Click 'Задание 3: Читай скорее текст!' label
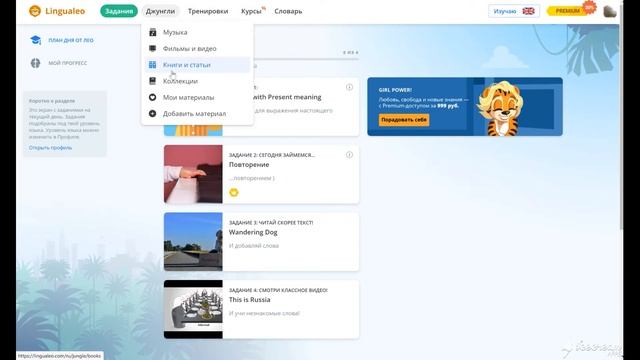The height and width of the screenshot is (360, 640). (x=271, y=222)
